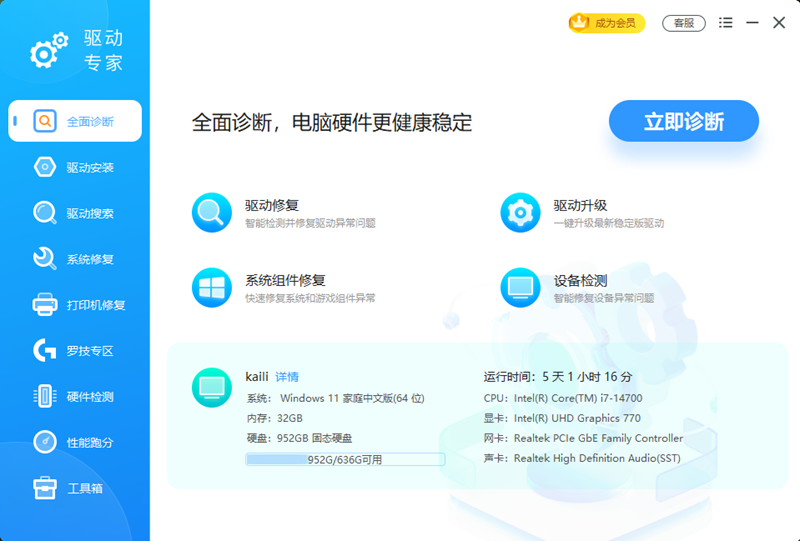
Task: Open the 驱动安装 sidebar item
Action: click(x=76, y=167)
